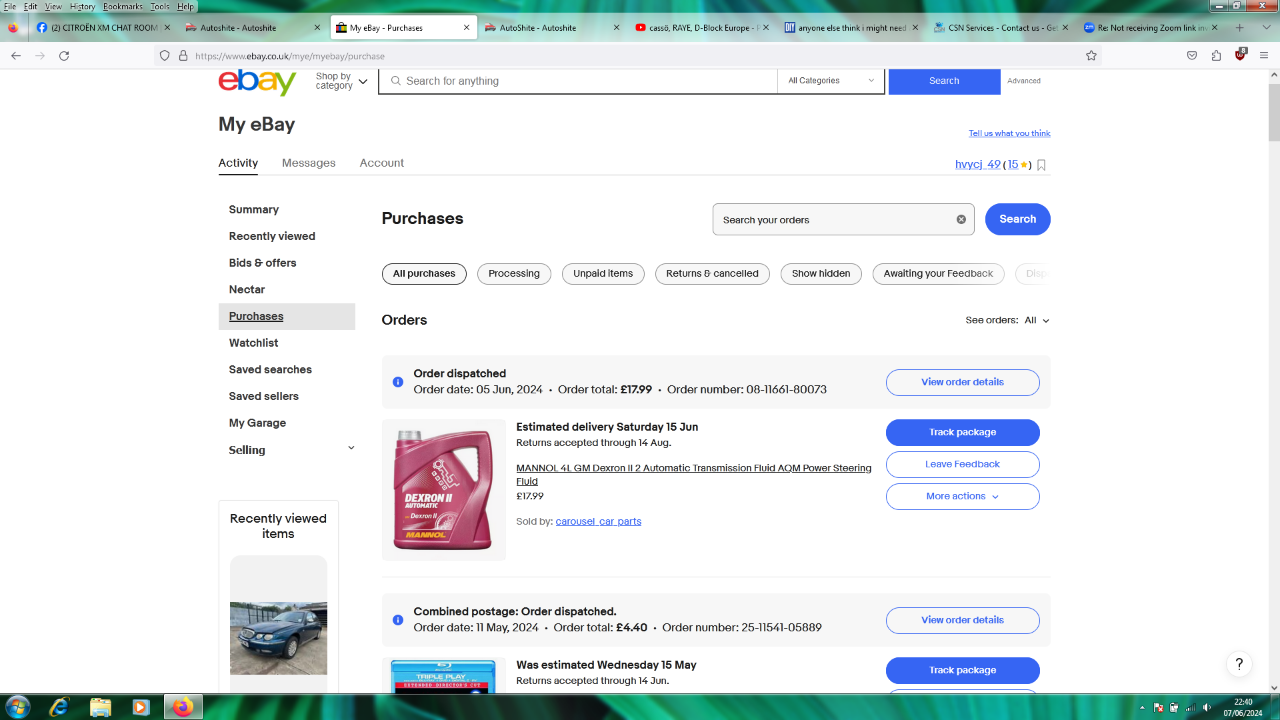1280x720 pixels.
Task: Open seller carousel_car_parts link
Action: pos(598,521)
